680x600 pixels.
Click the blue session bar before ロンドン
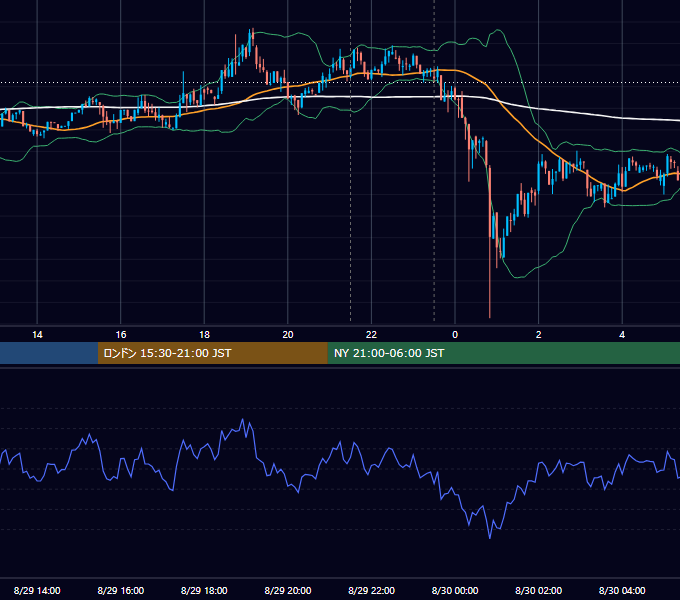coord(49,353)
